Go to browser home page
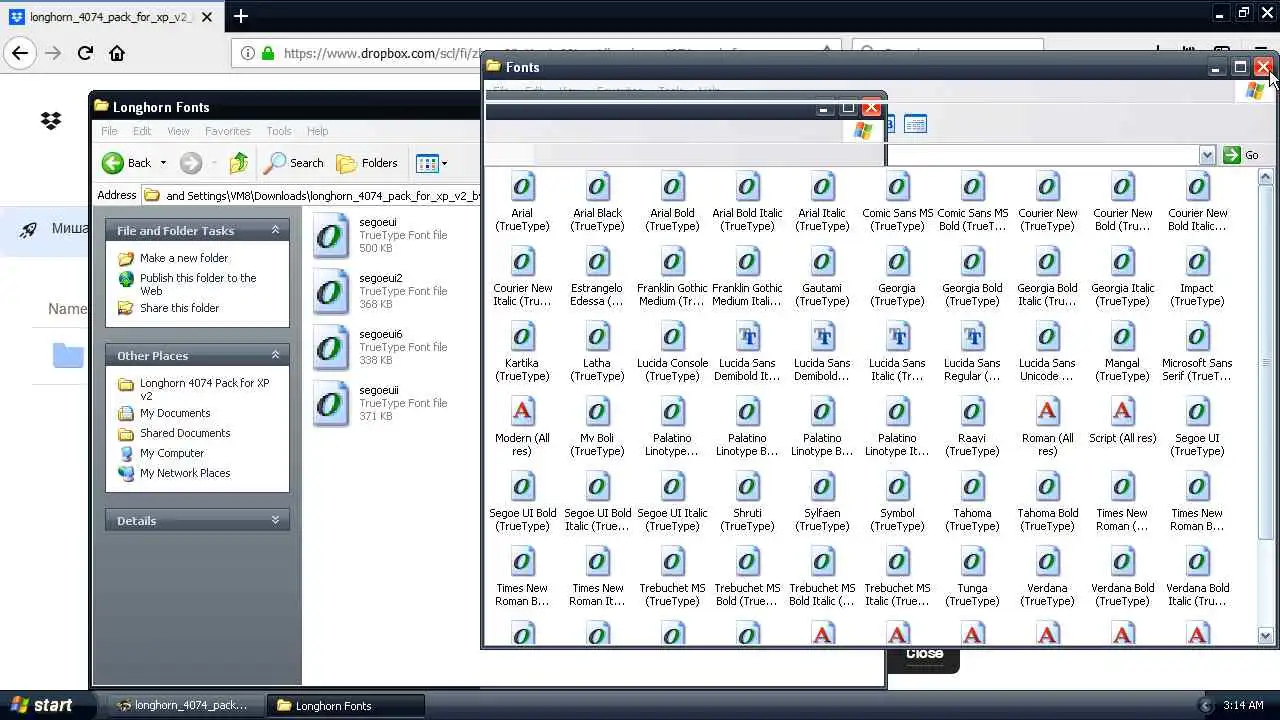1280x720 pixels. point(117,53)
